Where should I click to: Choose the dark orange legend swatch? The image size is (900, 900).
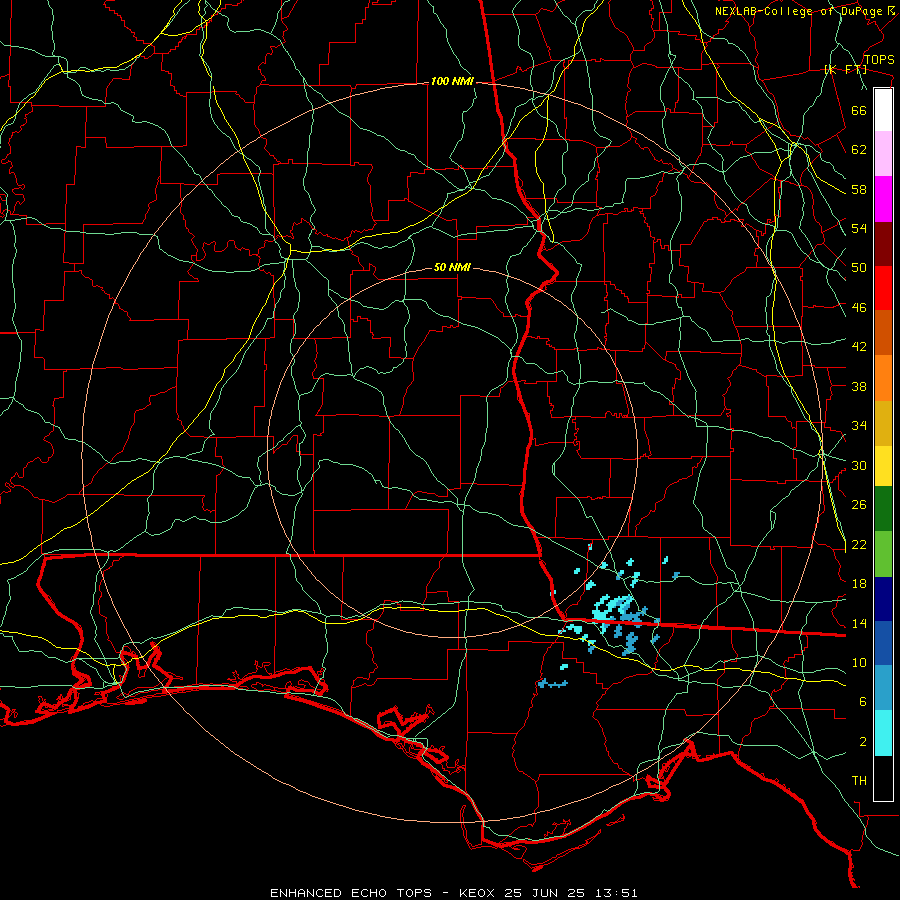(x=883, y=332)
